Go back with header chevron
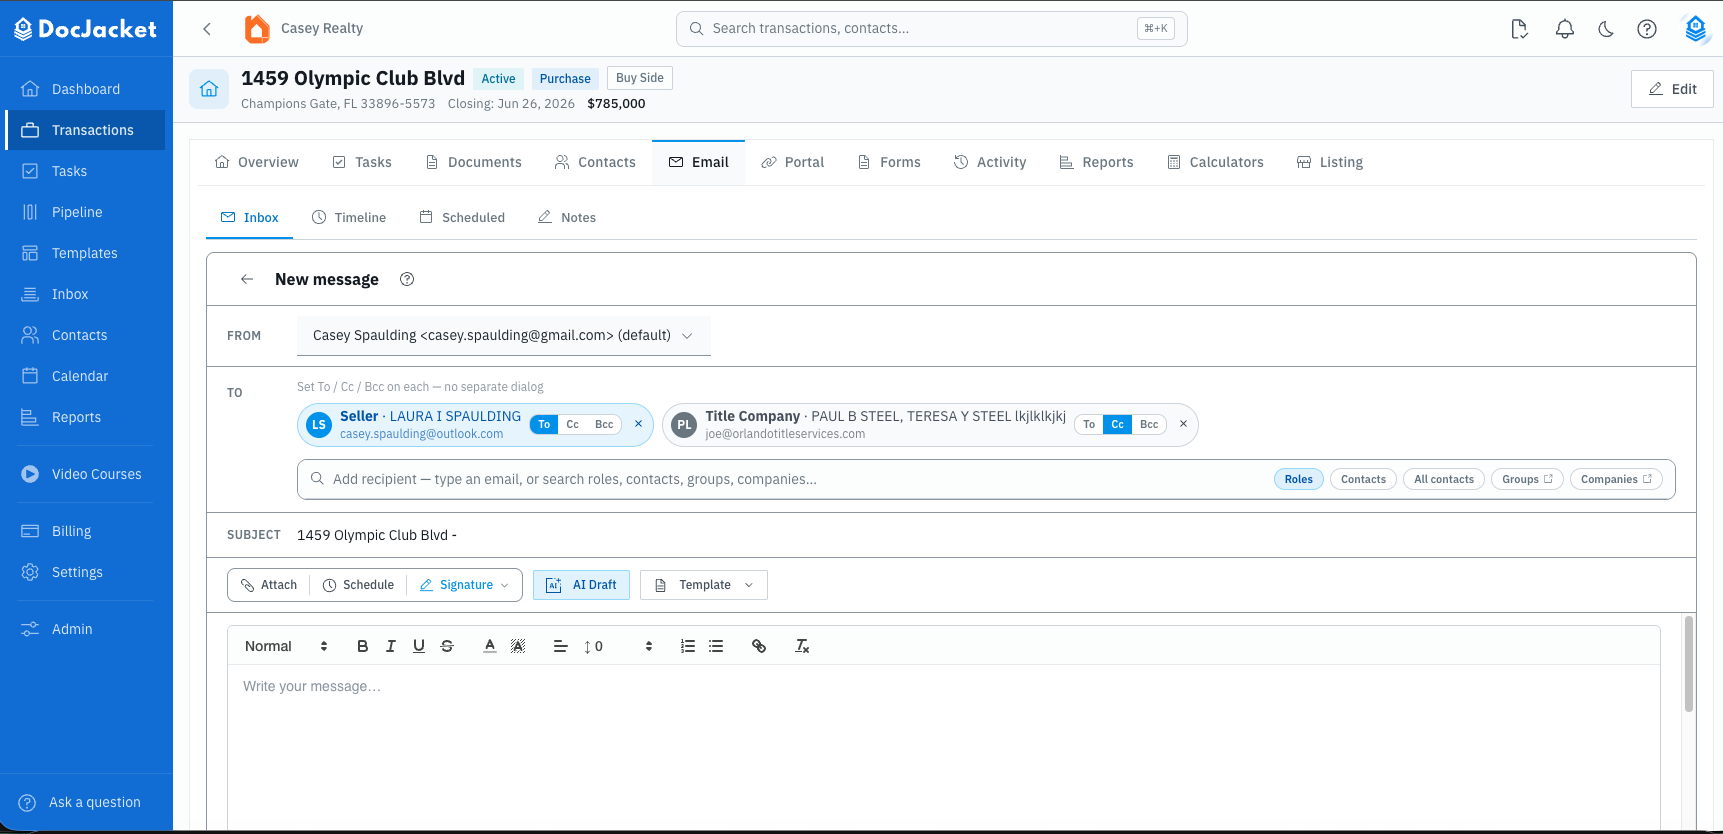Viewport: 1723px width, 834px height. 207,29
